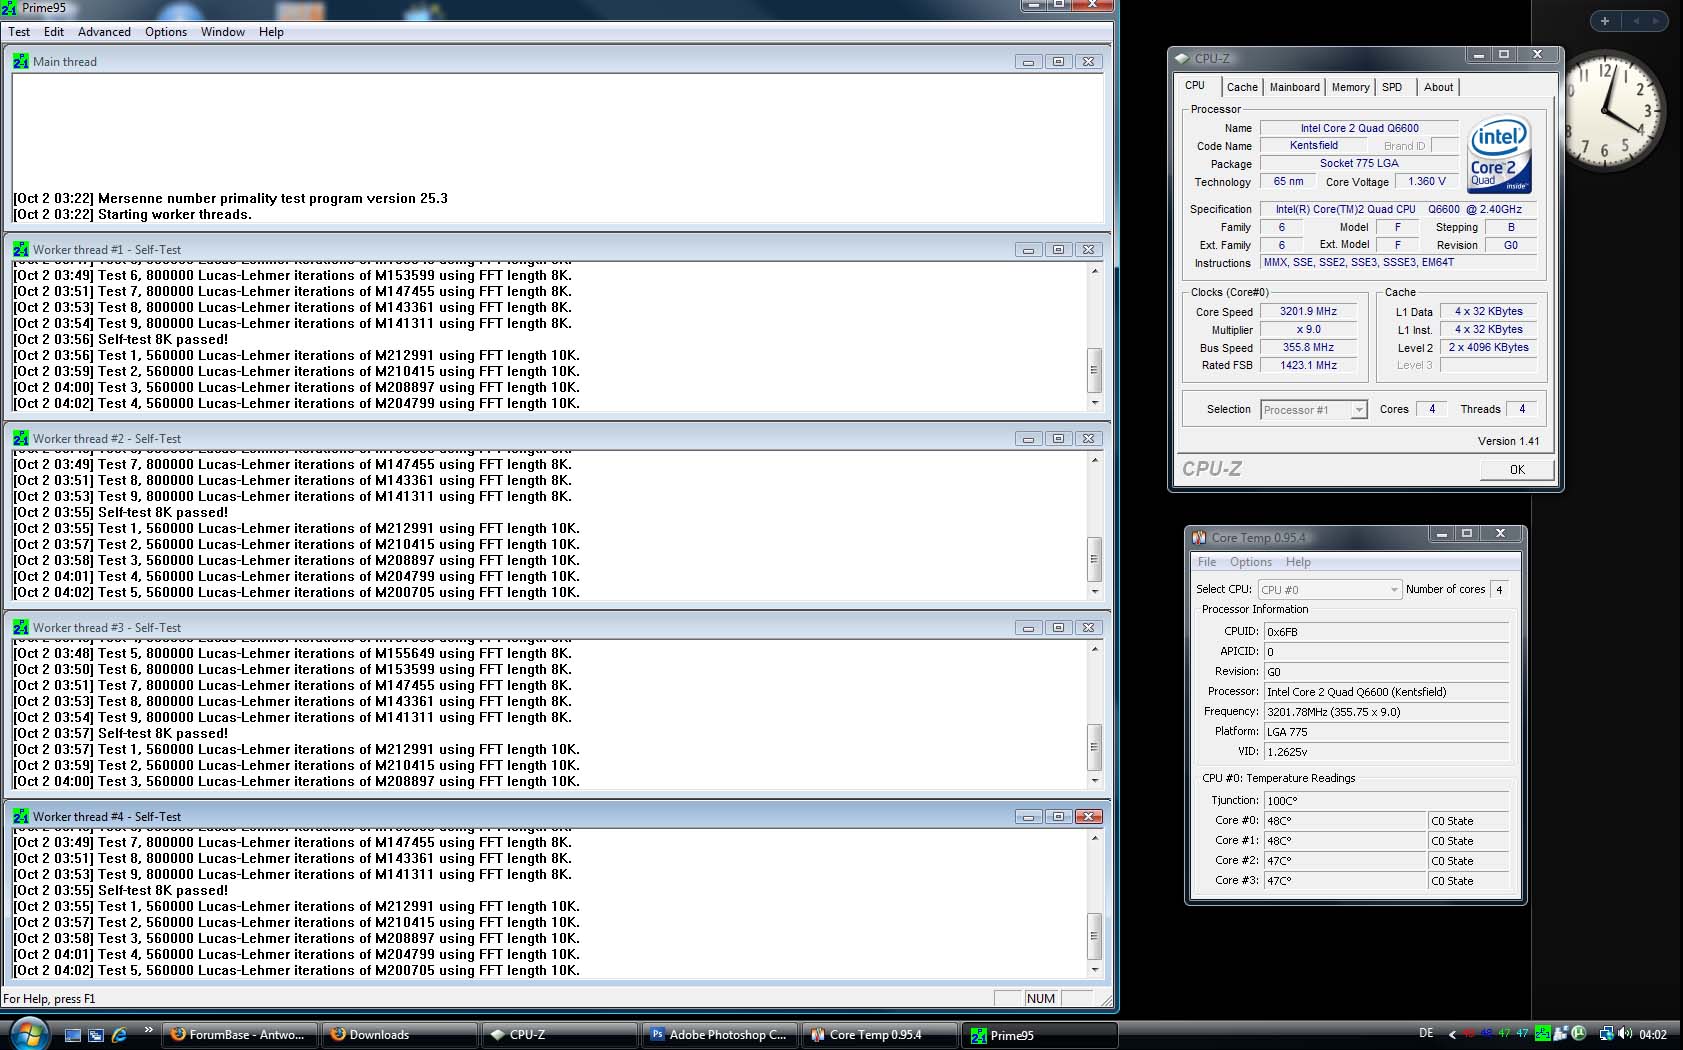This screenshot has width=1683, height=1050.
Task: Expand the quick launch overflow chevron
Action: 149,1029
